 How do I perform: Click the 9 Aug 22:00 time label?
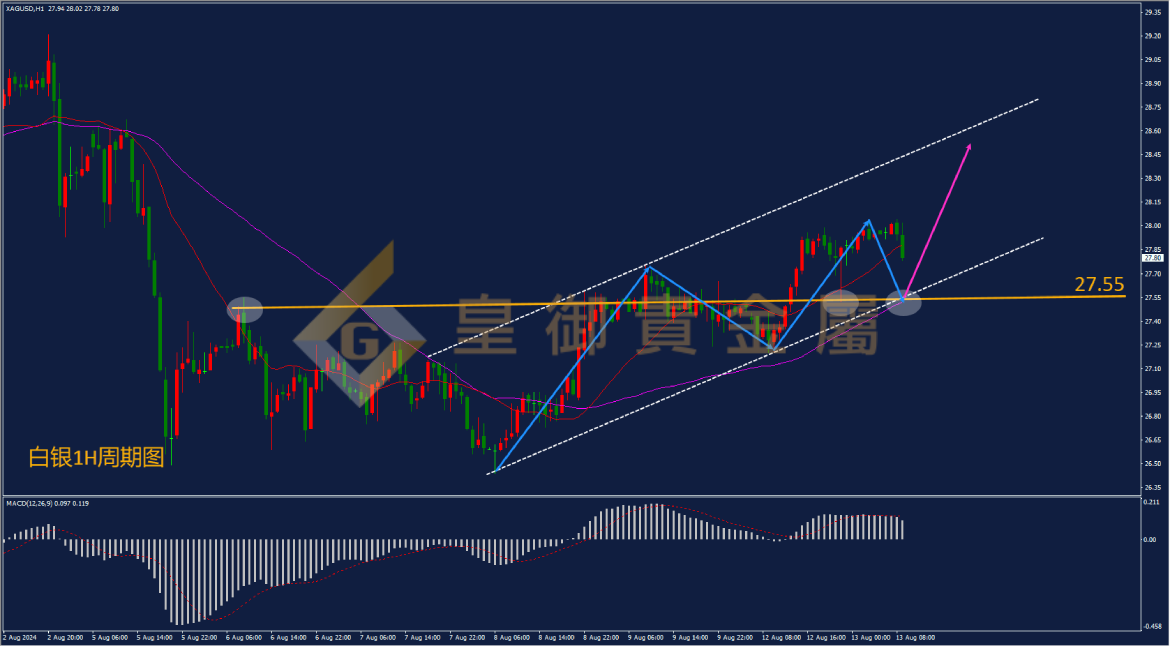pyautogui.click(x=737, y=638)
